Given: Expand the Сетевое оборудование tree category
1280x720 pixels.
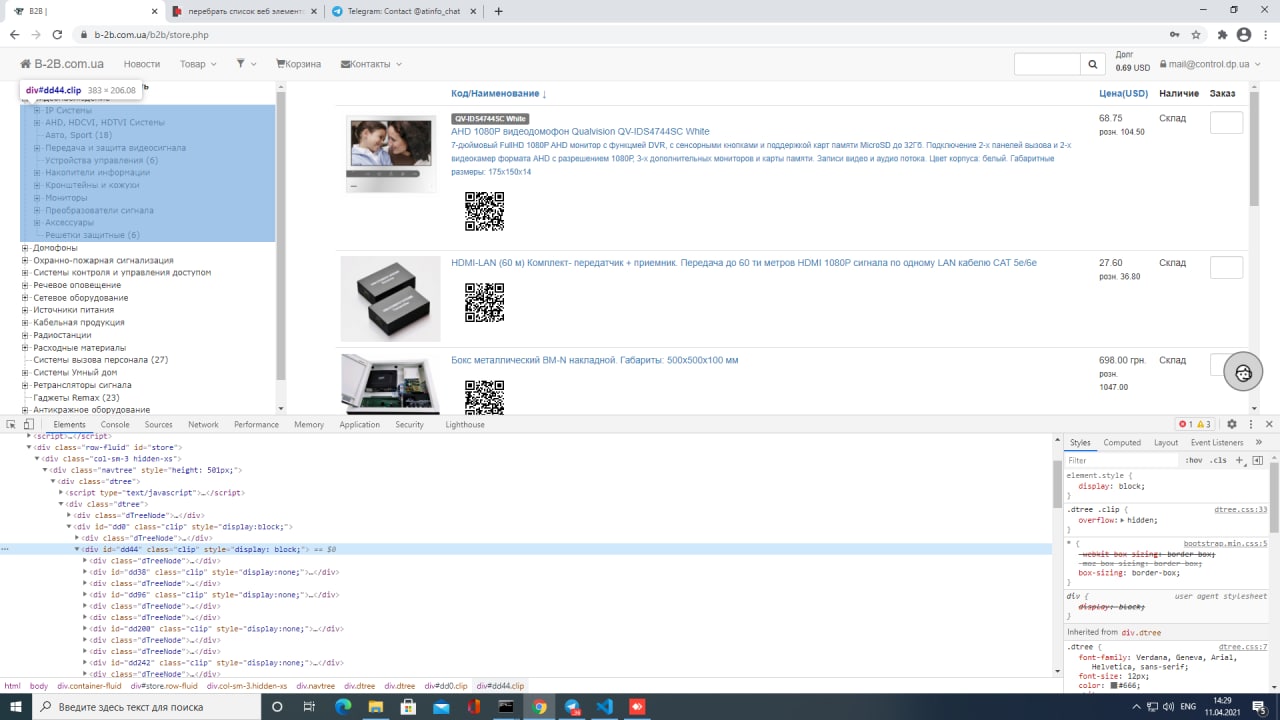Looking at the screenshot, I should click(x=25, y=298).
